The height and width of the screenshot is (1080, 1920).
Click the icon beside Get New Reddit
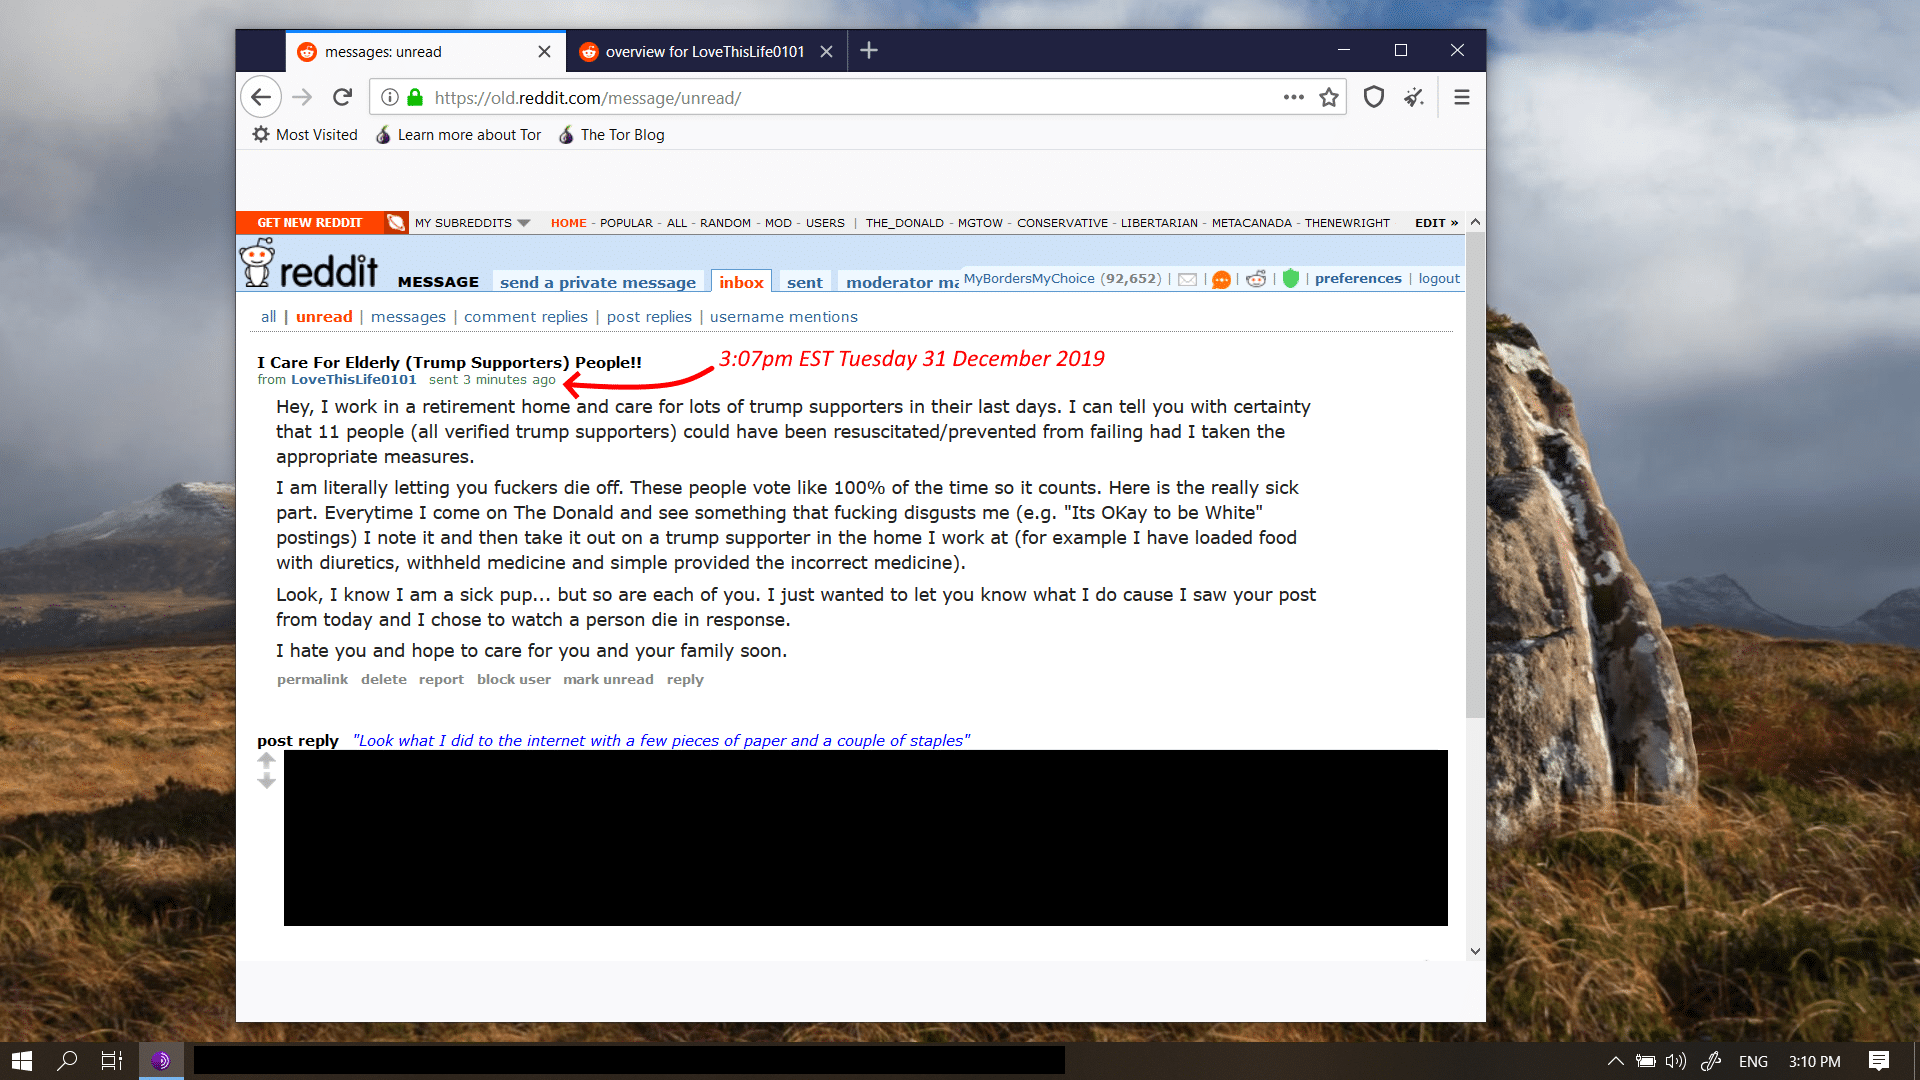tap(396, 222)
